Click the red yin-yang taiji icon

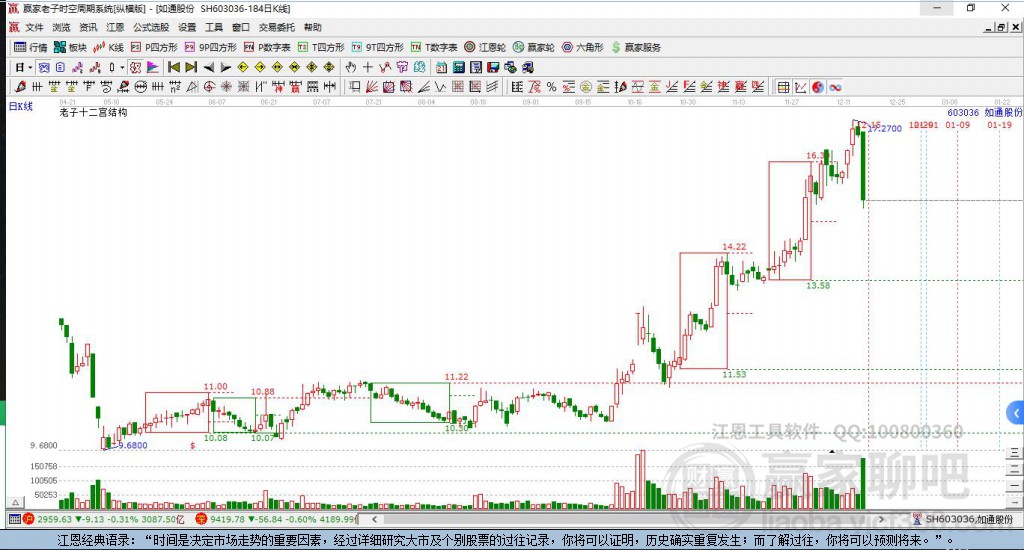[818, 88]
